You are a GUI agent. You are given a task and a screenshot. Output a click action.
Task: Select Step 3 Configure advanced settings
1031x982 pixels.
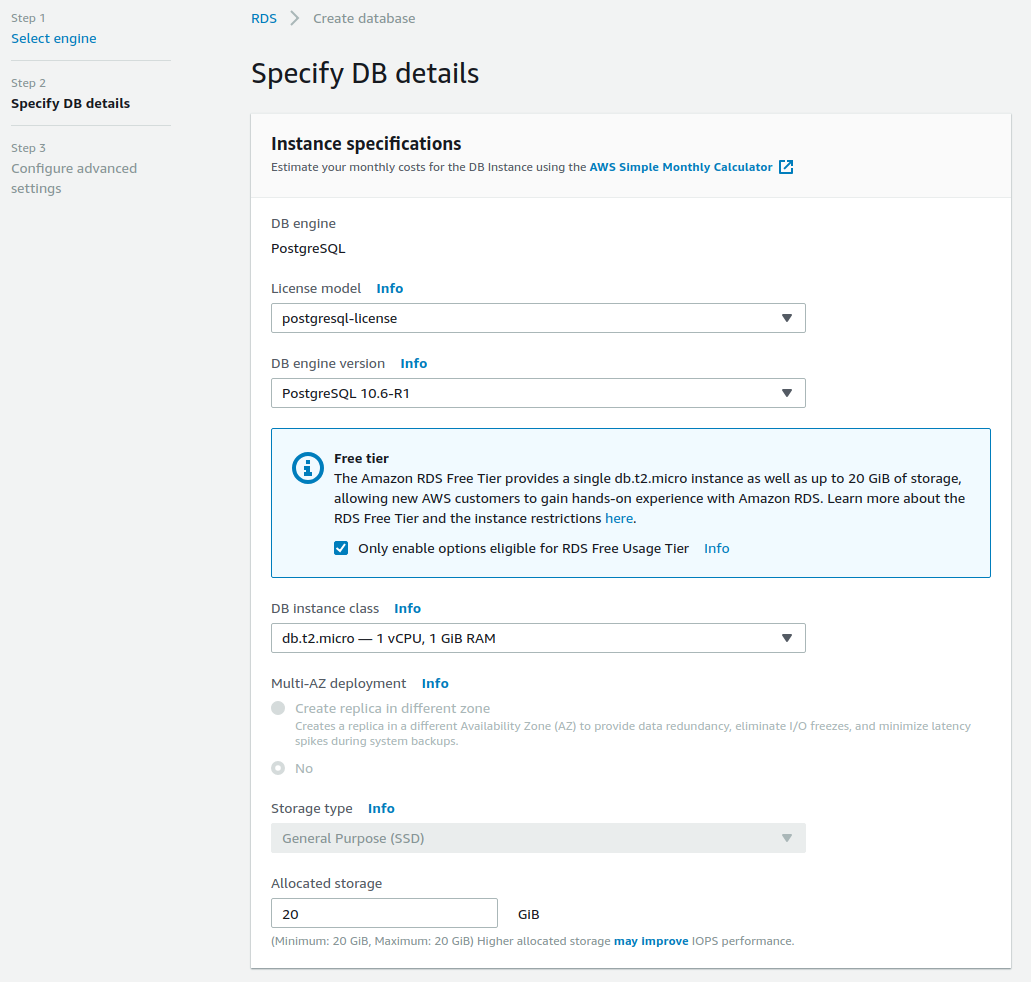point(74,178)
